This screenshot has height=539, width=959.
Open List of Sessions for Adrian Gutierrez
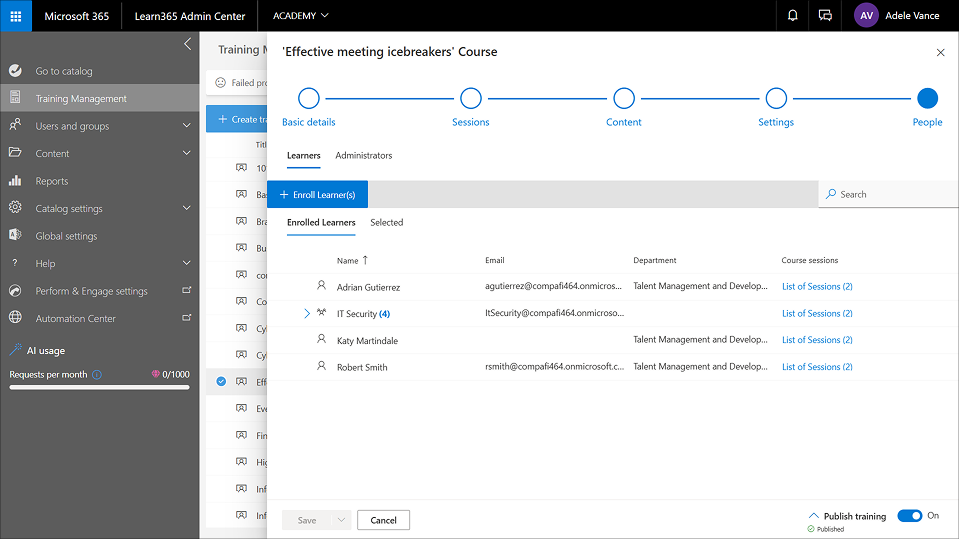coord(817,286)
